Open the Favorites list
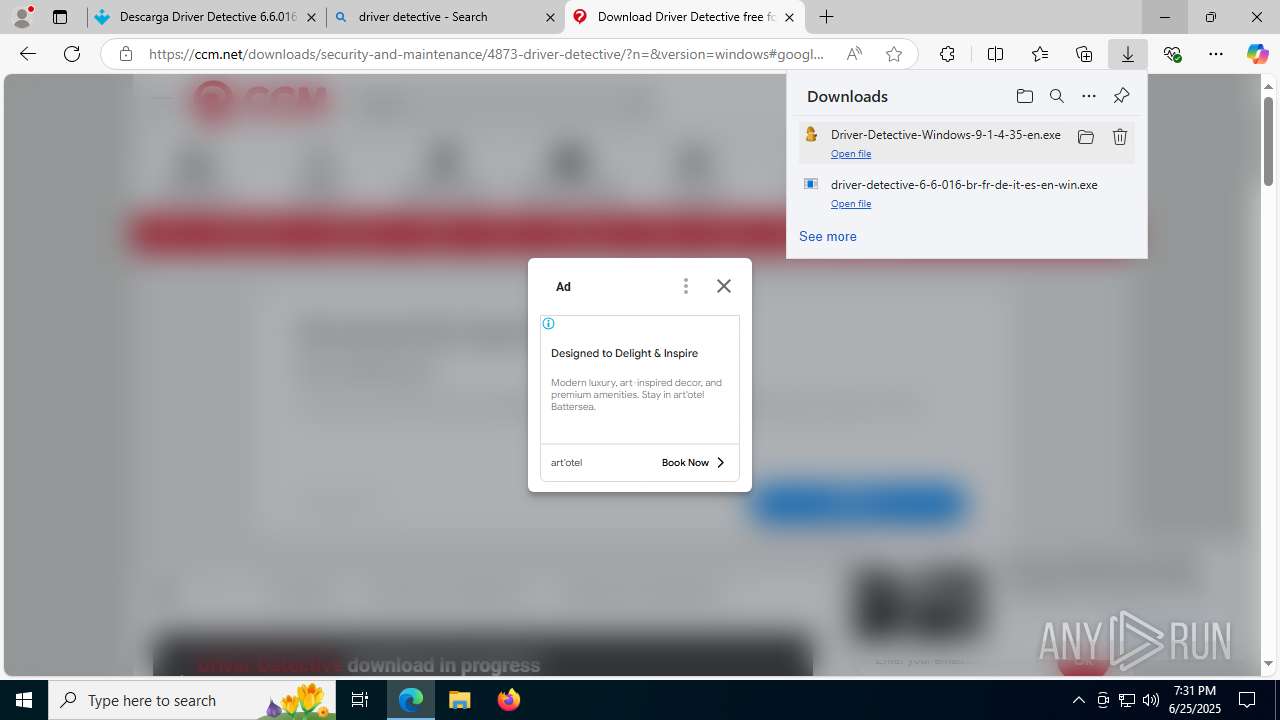The width and height of the screenshot is (1280, 720). point(1040,54)
